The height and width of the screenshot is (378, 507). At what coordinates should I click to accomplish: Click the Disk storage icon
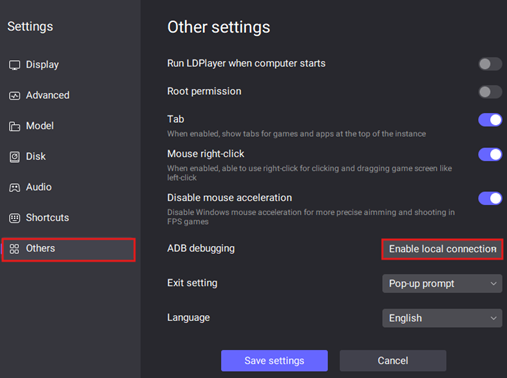[14, 157]
